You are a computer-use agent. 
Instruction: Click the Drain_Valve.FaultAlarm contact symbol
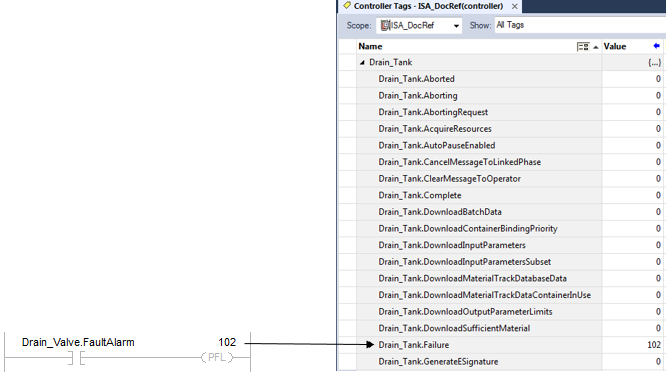[x=76, y=358]
